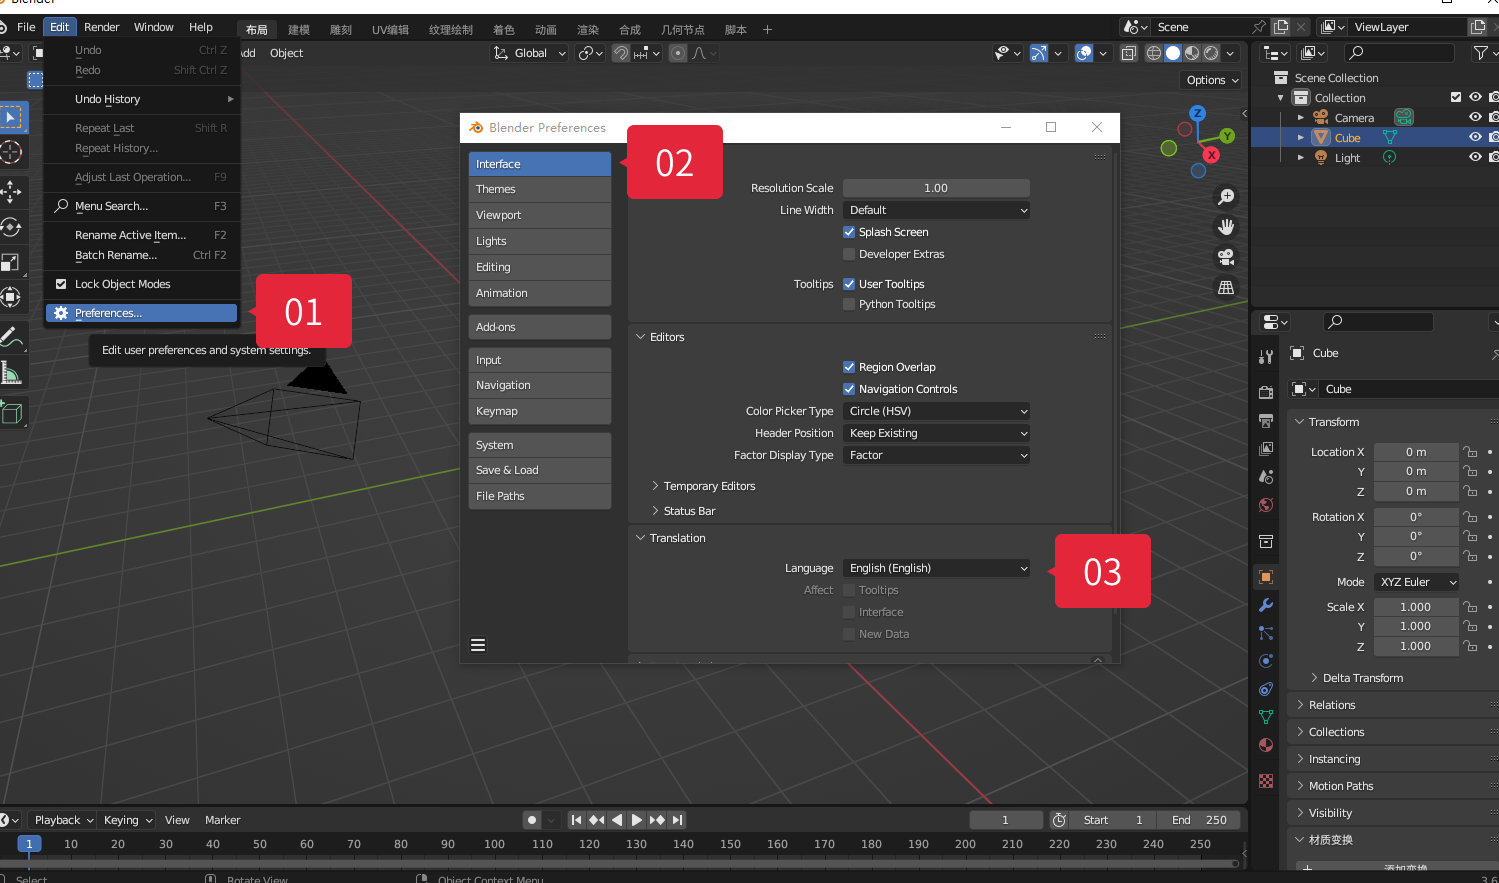This screenshot has height=883, width=1499.
Task: Enable the Python Tooltips checkbox
Action: 849,304
